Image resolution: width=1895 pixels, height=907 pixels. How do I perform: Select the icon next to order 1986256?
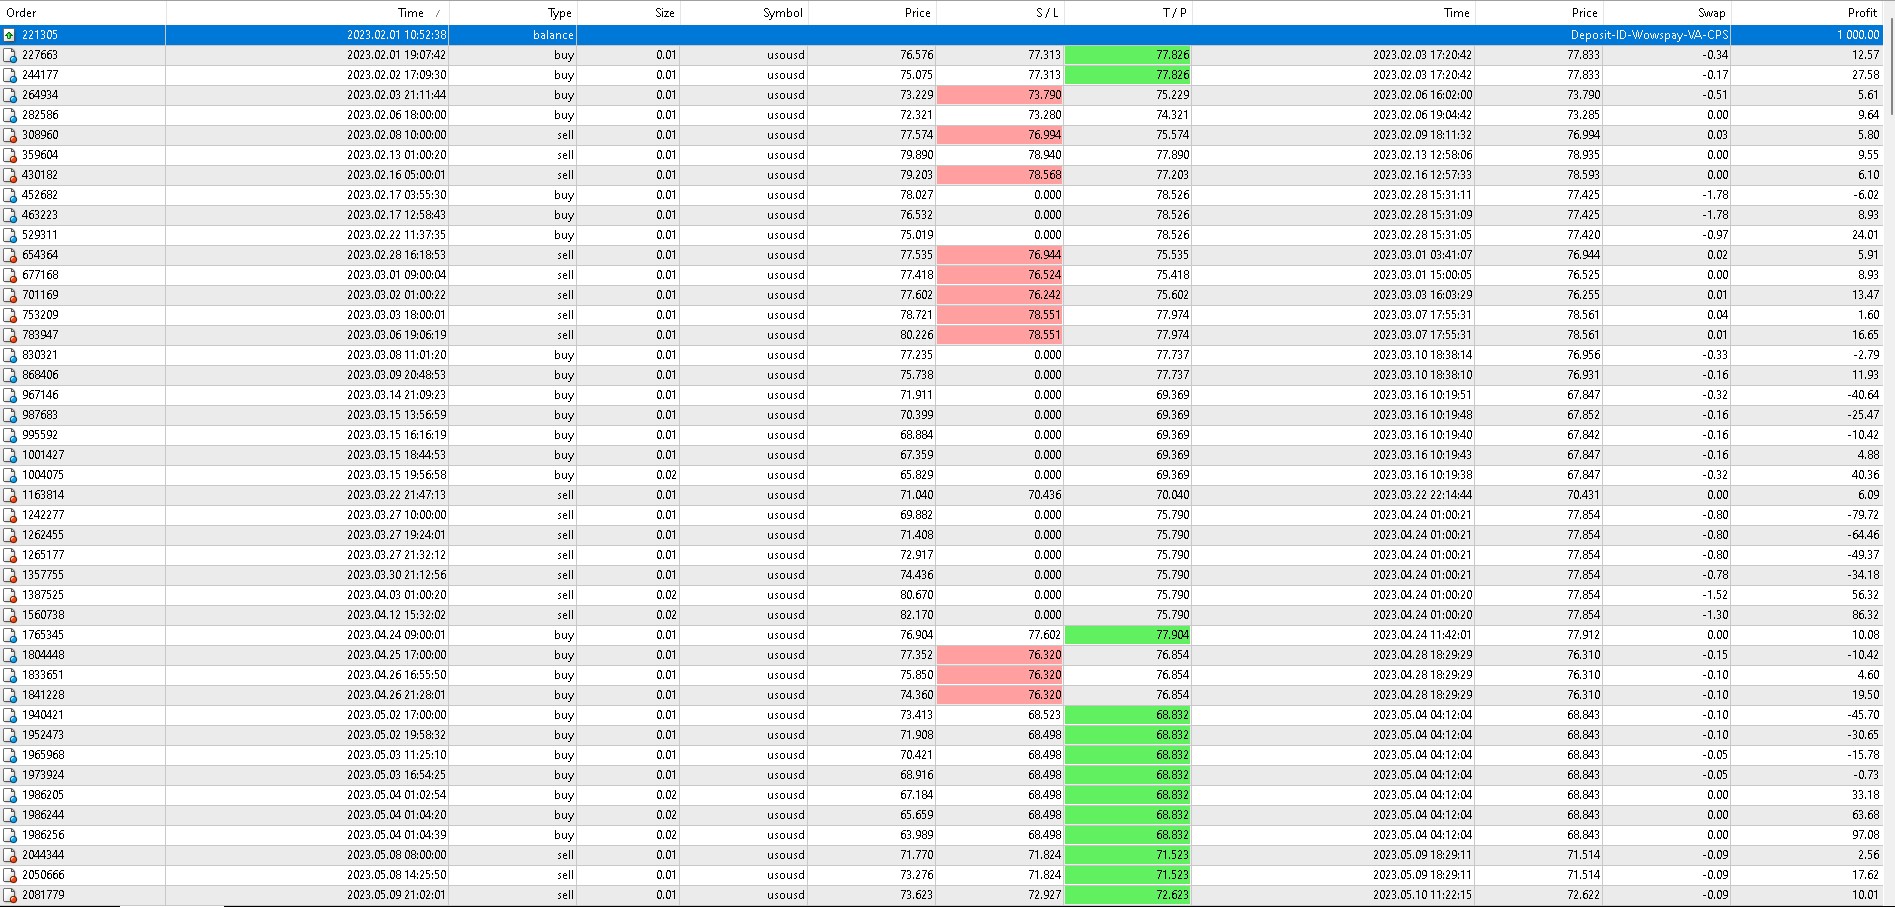(x=10, y=835)
